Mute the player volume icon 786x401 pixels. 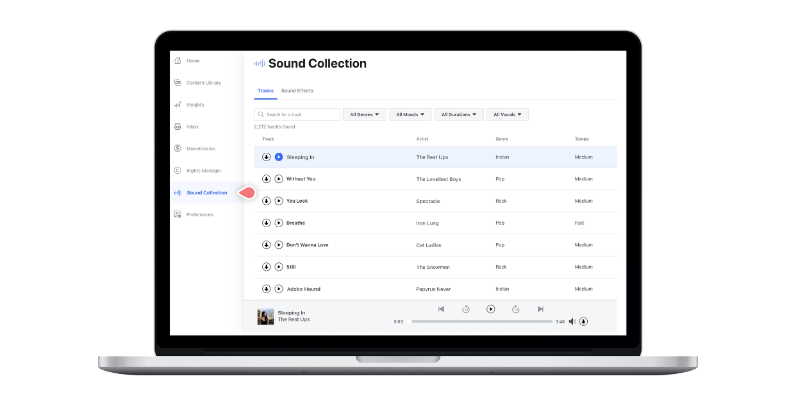(x=572, y=322)
